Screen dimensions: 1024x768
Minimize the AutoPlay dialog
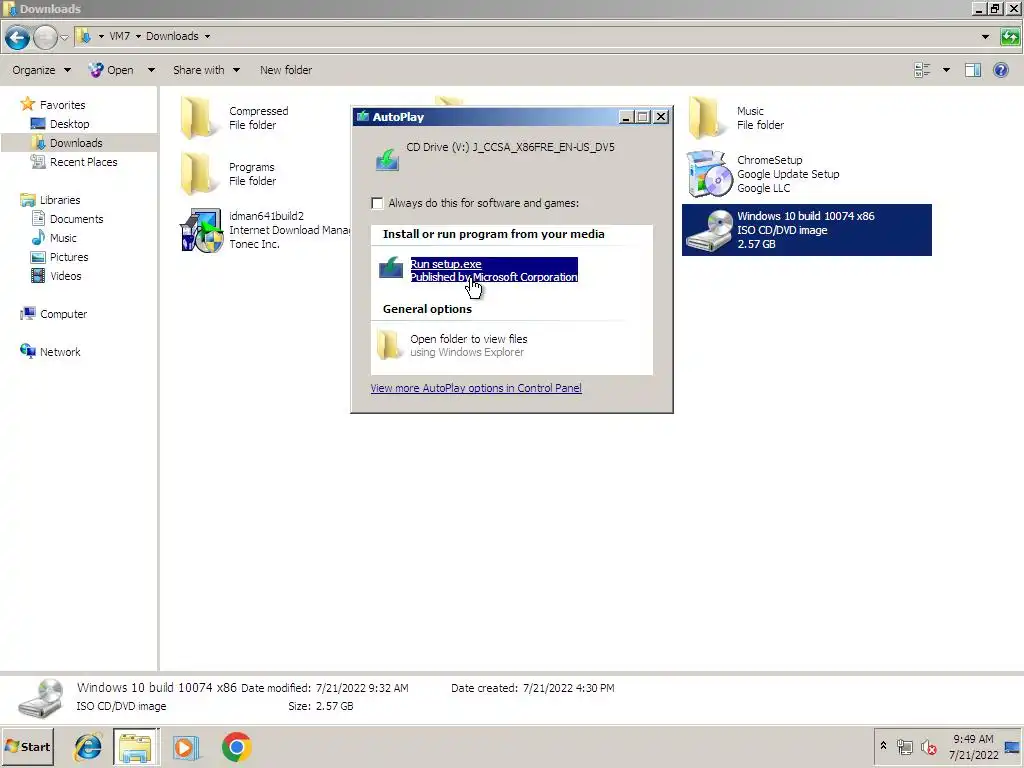(x=626, y=117)
